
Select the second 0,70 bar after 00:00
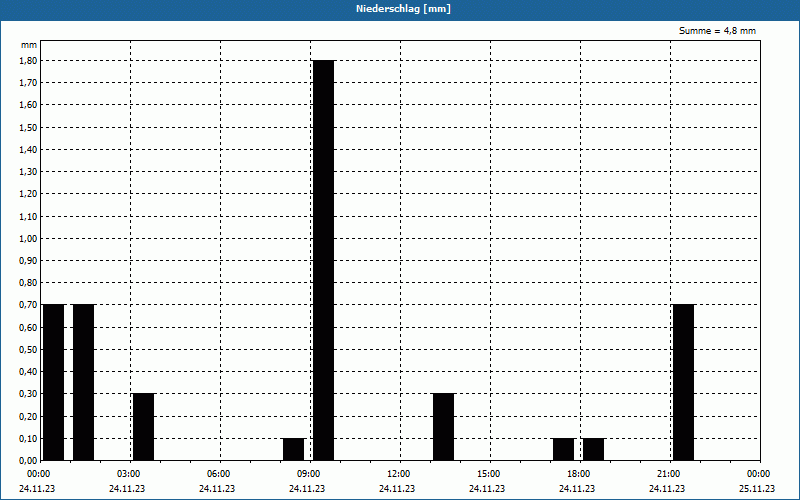(x=84, y=383)
